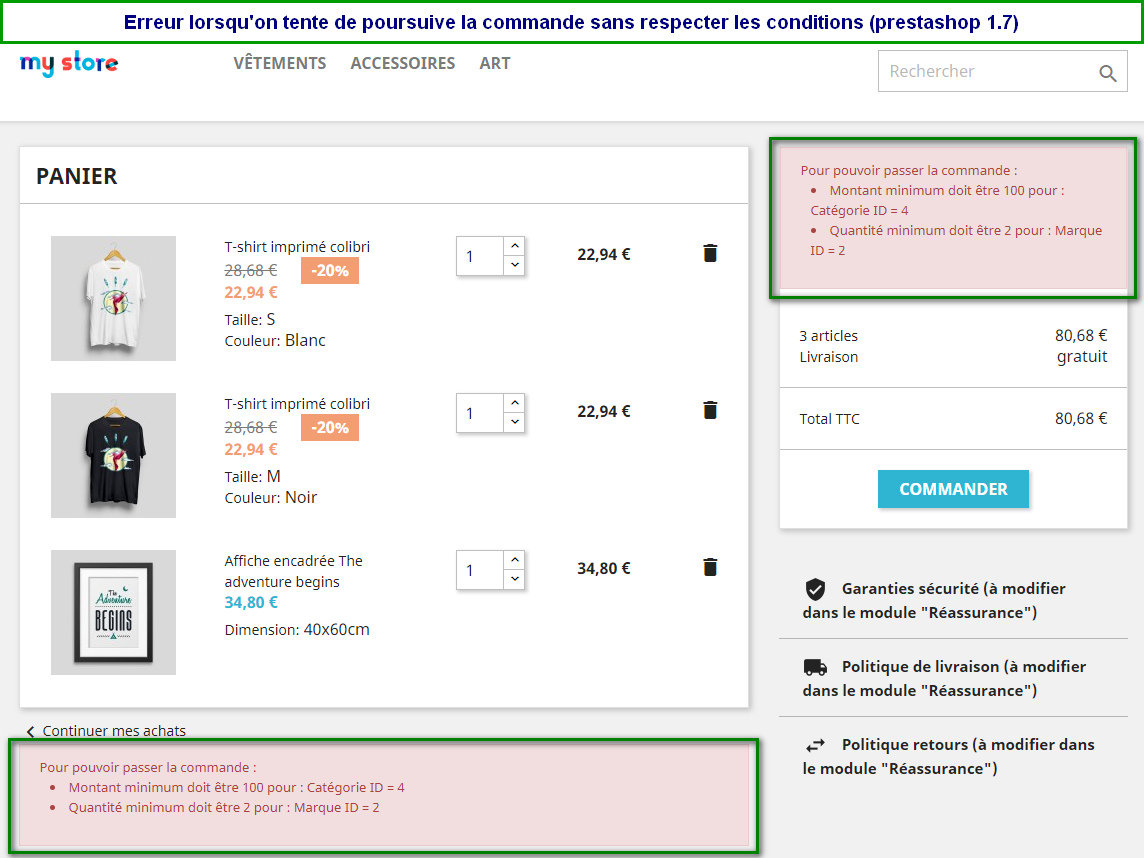Open the ACCESSOIRES menu
The image size is (1144, 858).
[402, 63]
